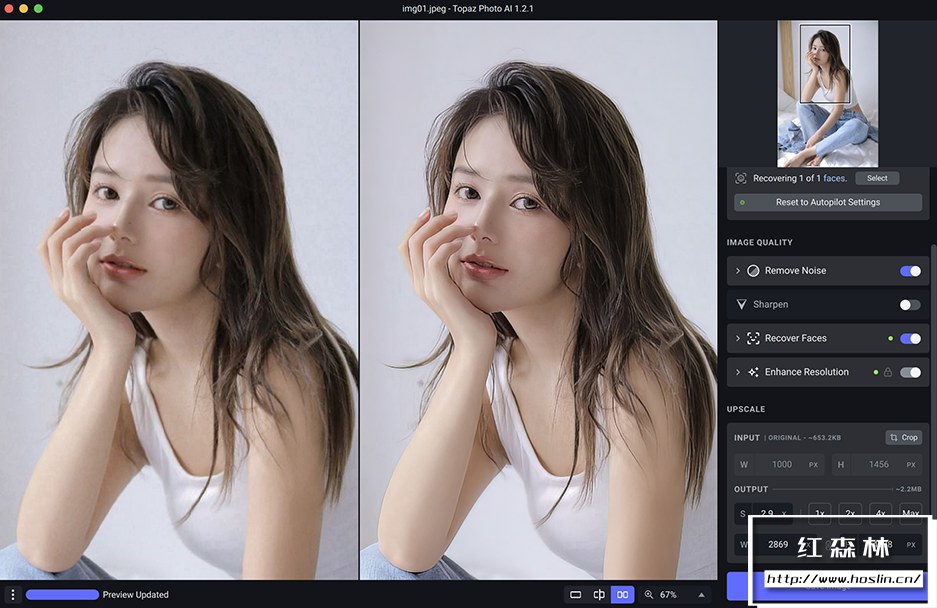Open zoom level menu with up arrow
Image resolution: width=937 pixels, height=608 pixels.
pos(702,595)
